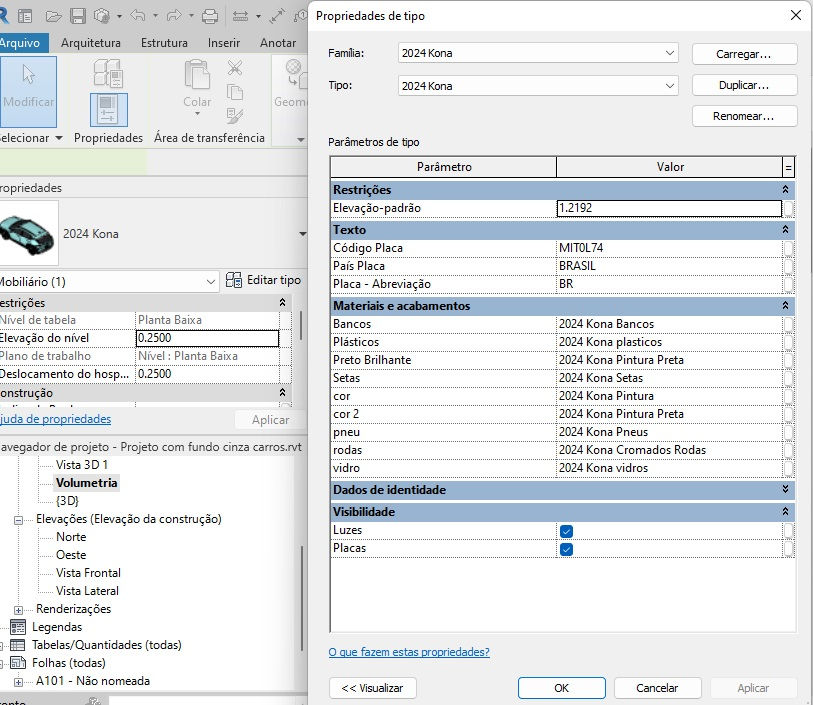Screen dimensions: 813x705
Task: Expand the Dados de identidade group
Action: coord(785,490)
